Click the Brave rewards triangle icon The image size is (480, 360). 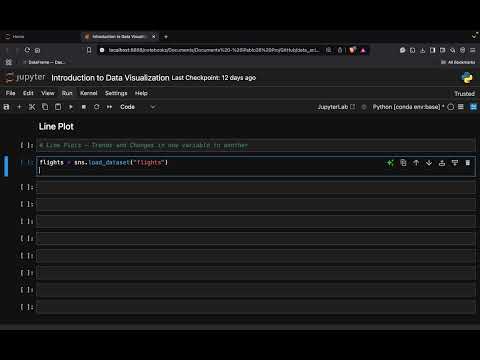coord(363,50)
